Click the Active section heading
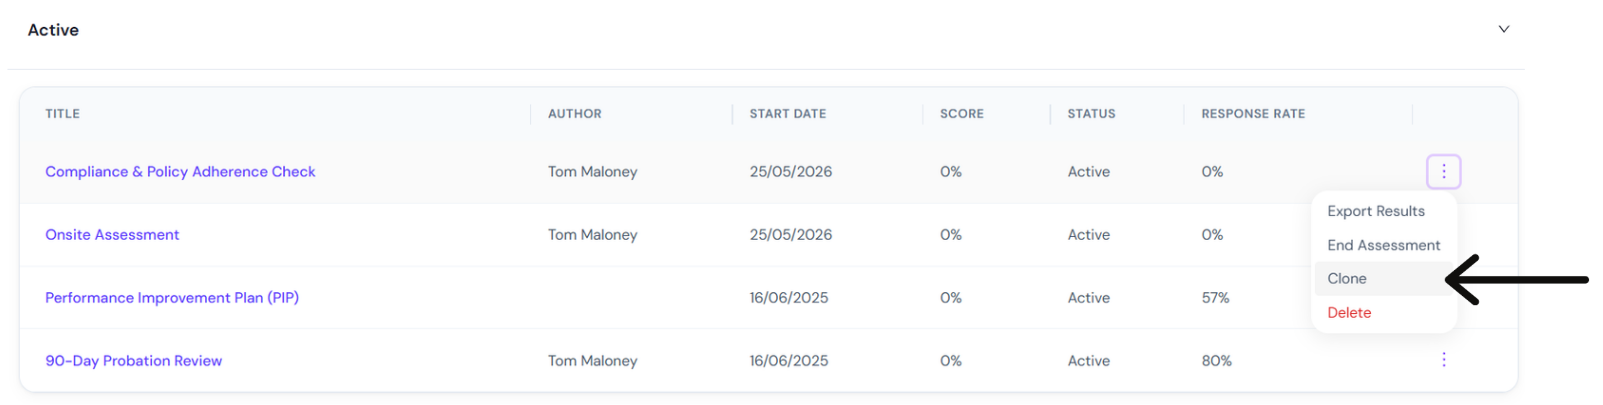1603x405 pixels. 53,30
